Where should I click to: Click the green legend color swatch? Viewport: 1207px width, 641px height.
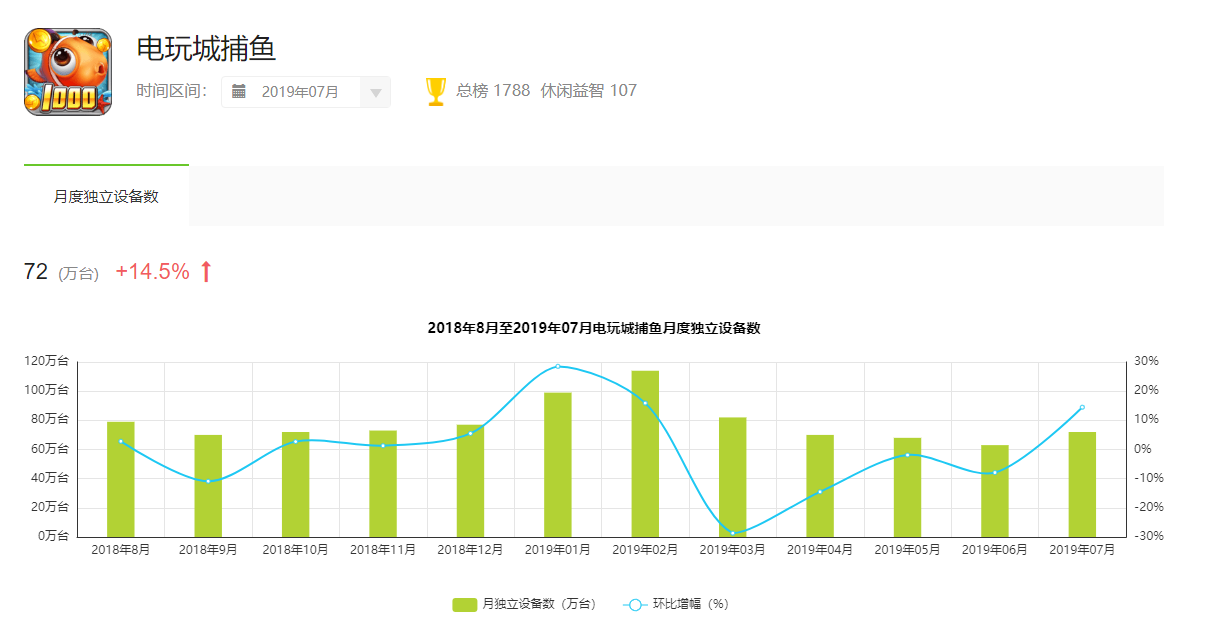[464, 604]
